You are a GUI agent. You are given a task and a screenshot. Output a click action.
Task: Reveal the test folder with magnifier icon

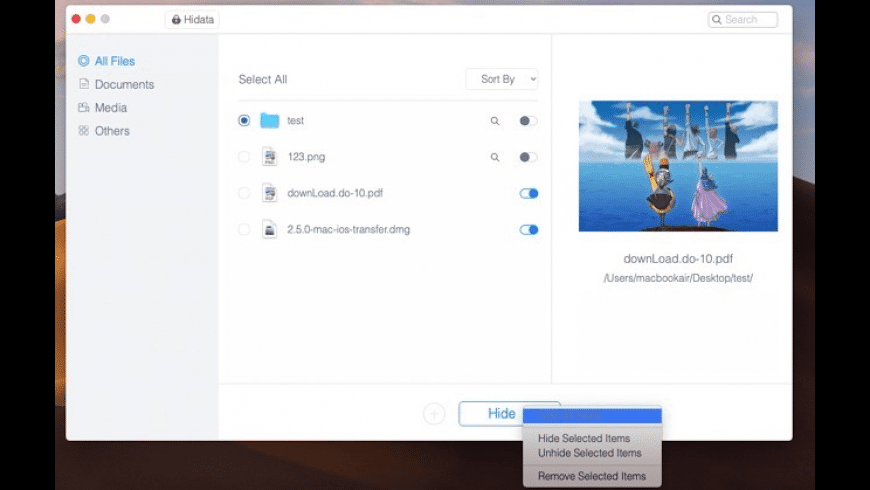494,121
